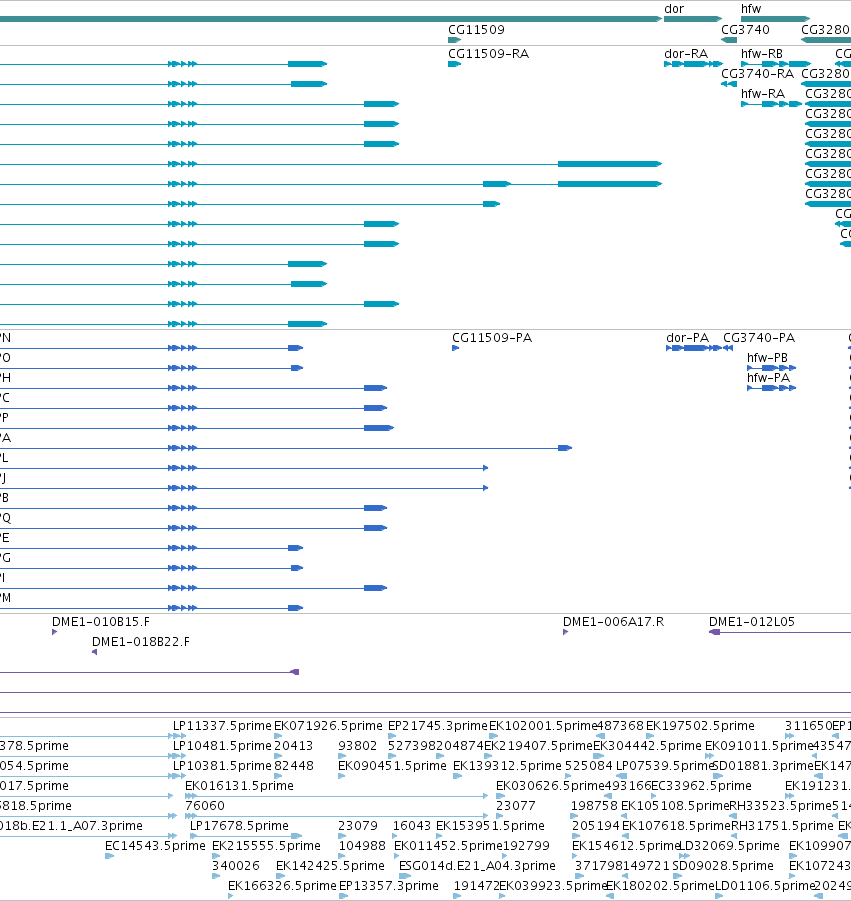Click the hfw-PB protein label
The height and width of the screenshot is (901, 851).
click(x=768, y=358)
